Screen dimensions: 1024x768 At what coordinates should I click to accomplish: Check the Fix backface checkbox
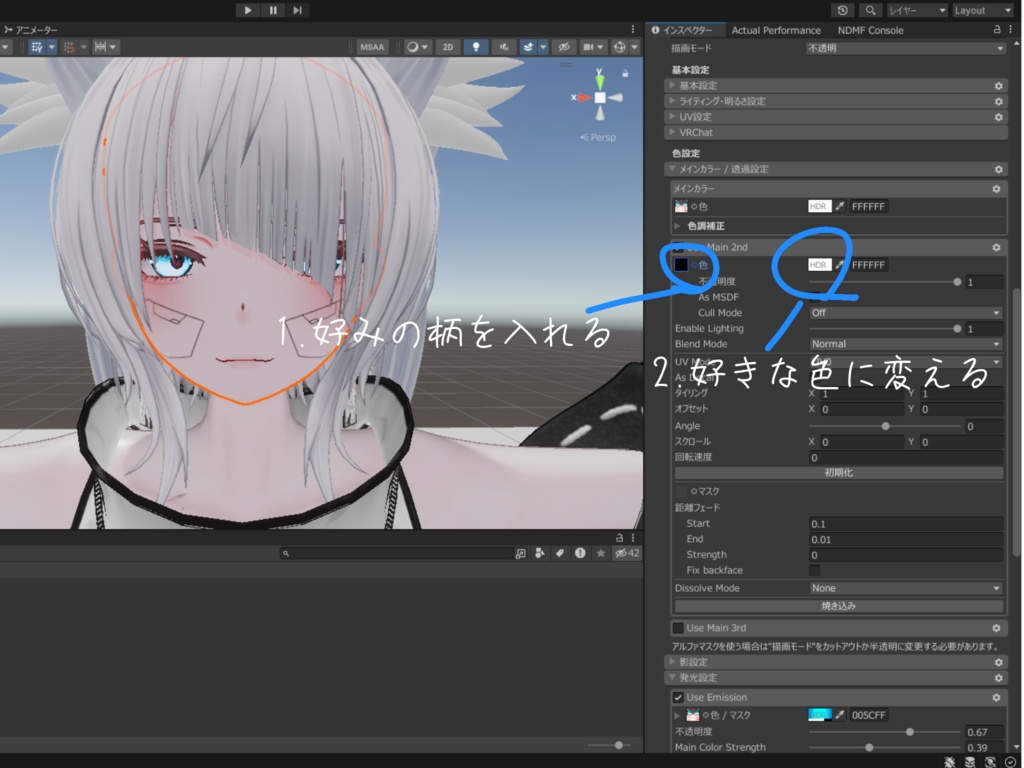pos(816,570)
